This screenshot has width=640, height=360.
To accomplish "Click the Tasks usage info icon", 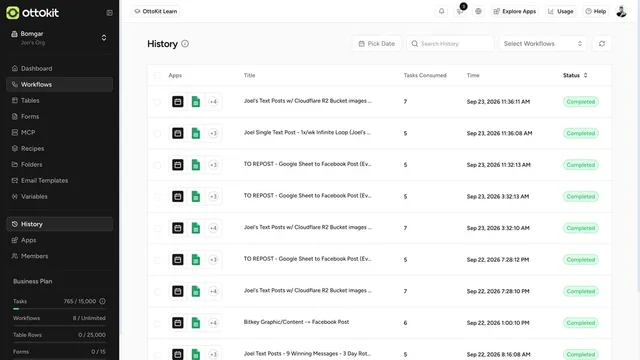I will [102, 301].
